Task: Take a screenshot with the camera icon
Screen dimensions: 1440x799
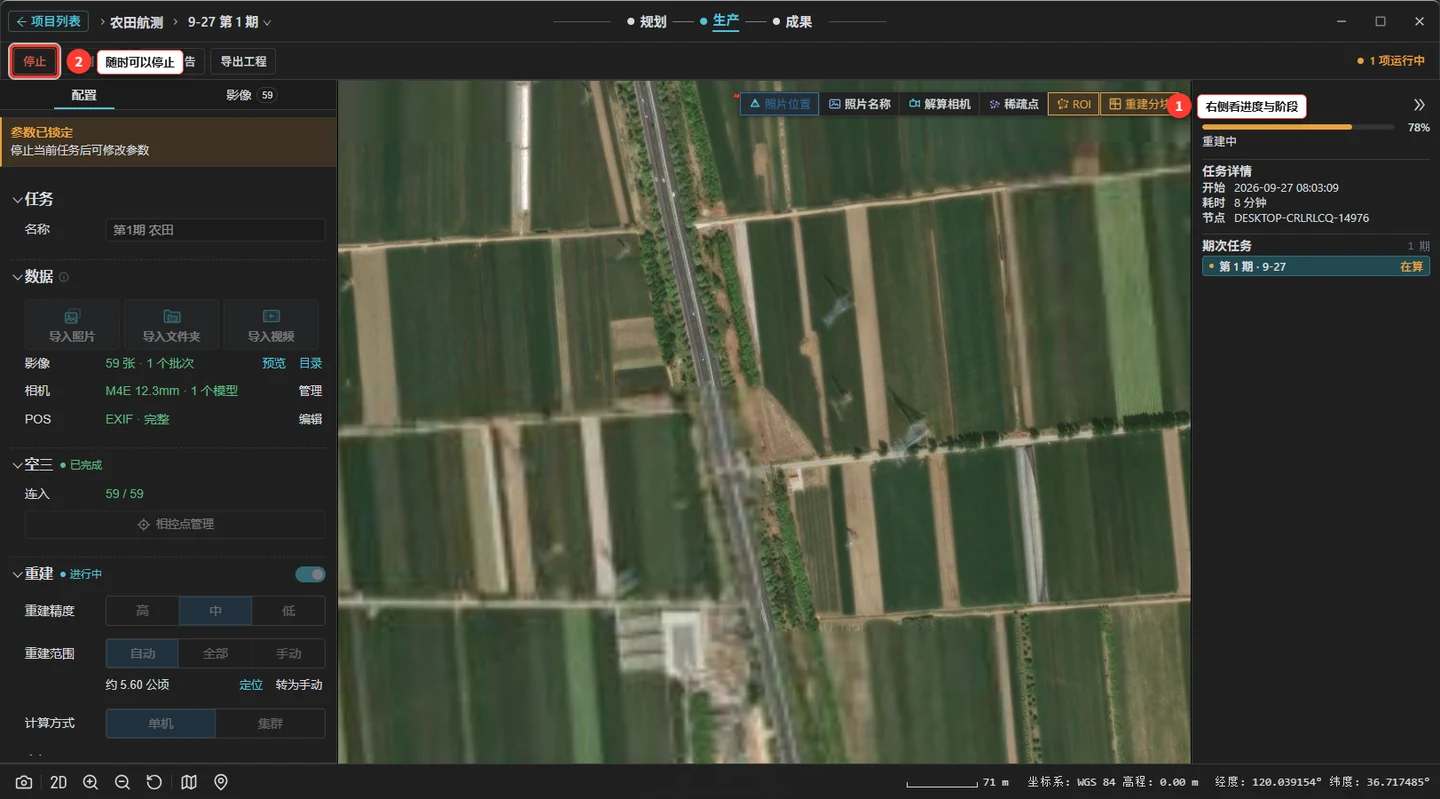Action: coord(23,782)
